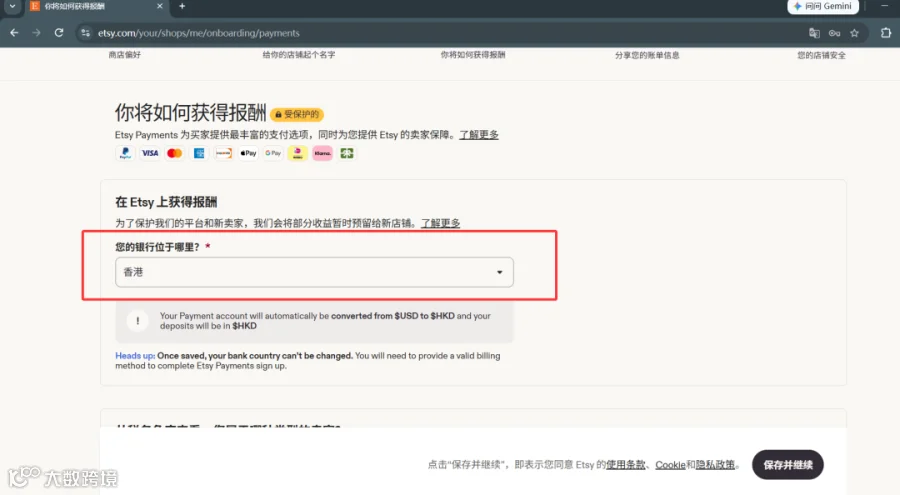
Task: Click the Visa payment icon
Action: point(150,153)
